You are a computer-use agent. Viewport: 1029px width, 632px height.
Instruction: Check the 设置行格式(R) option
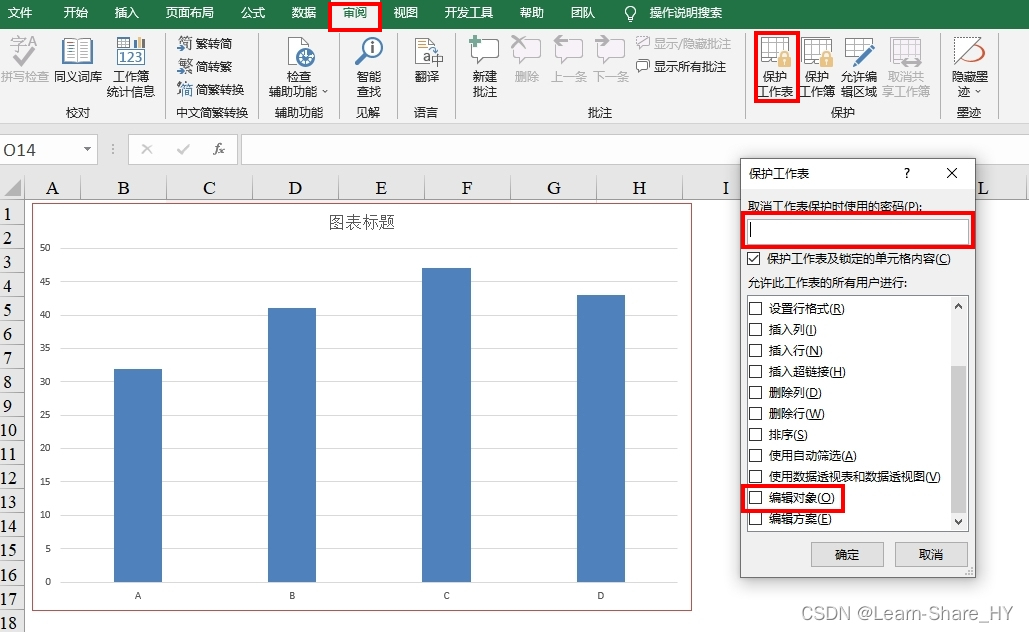tap(756, 308)
